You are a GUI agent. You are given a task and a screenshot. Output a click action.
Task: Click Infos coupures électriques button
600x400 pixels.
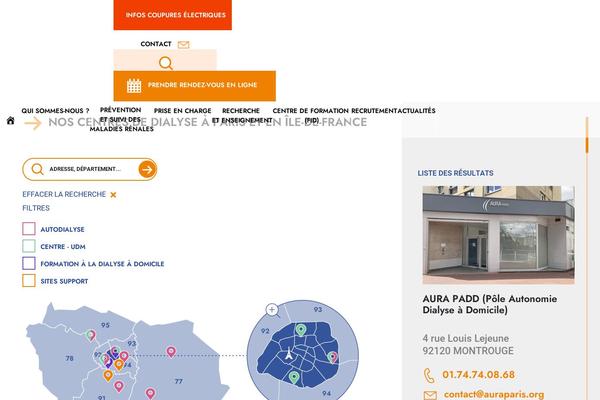pyautogui.click(x=173, y=15)
